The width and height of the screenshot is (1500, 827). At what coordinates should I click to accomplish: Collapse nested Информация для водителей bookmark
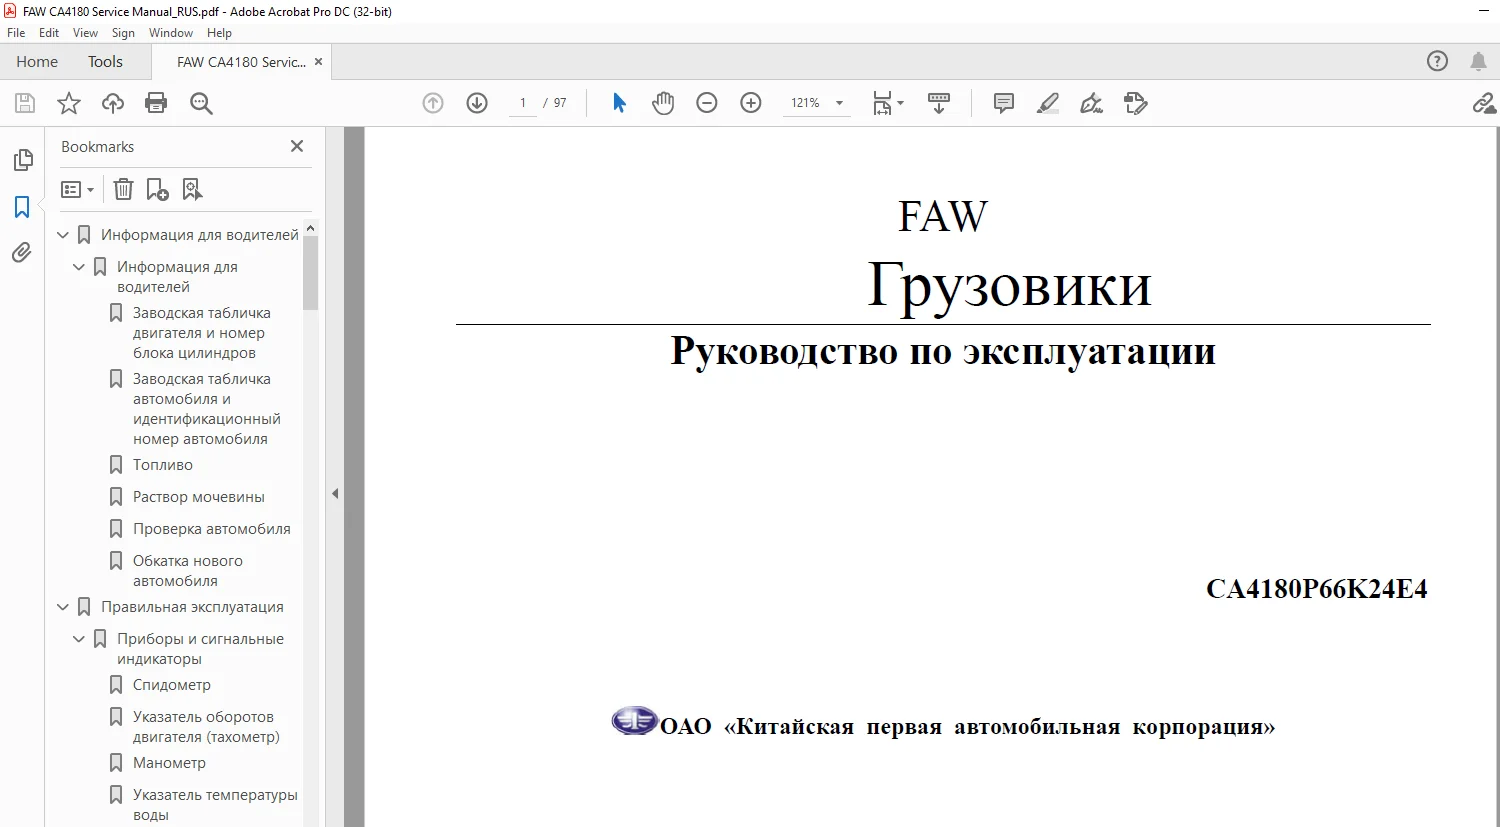(79, 267)
